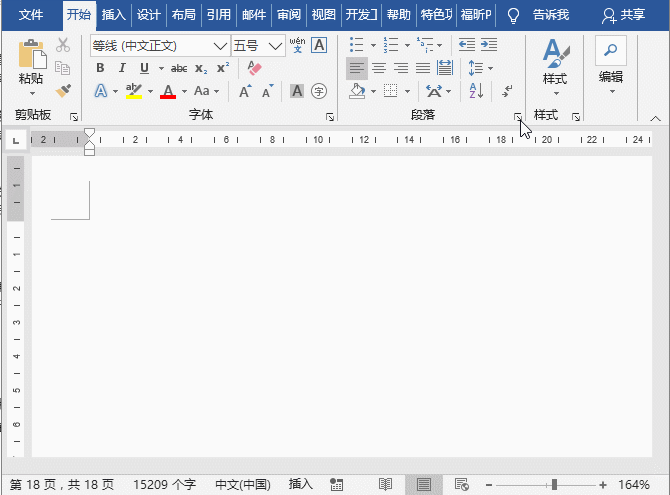
Task: Open line spacing dropdown
Action: 490,68
